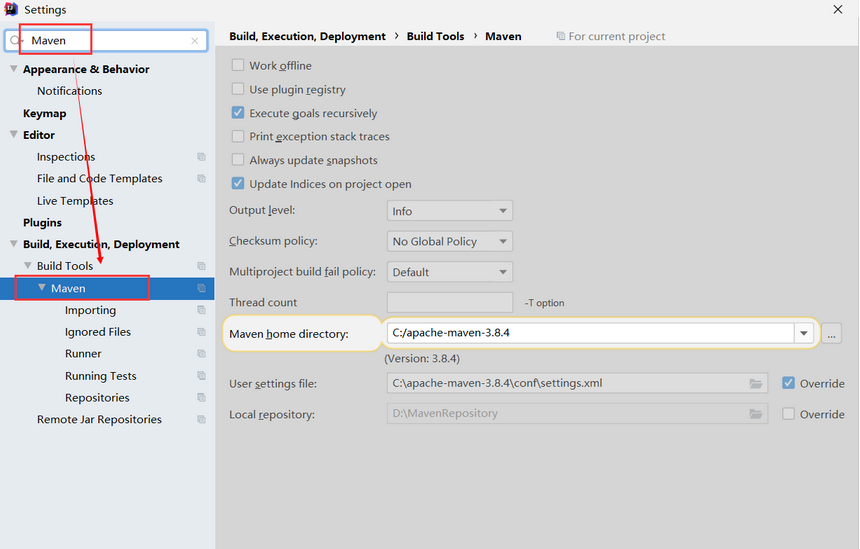Click the Maven home directory path field
860x549 pixels.
pos(591,333)
